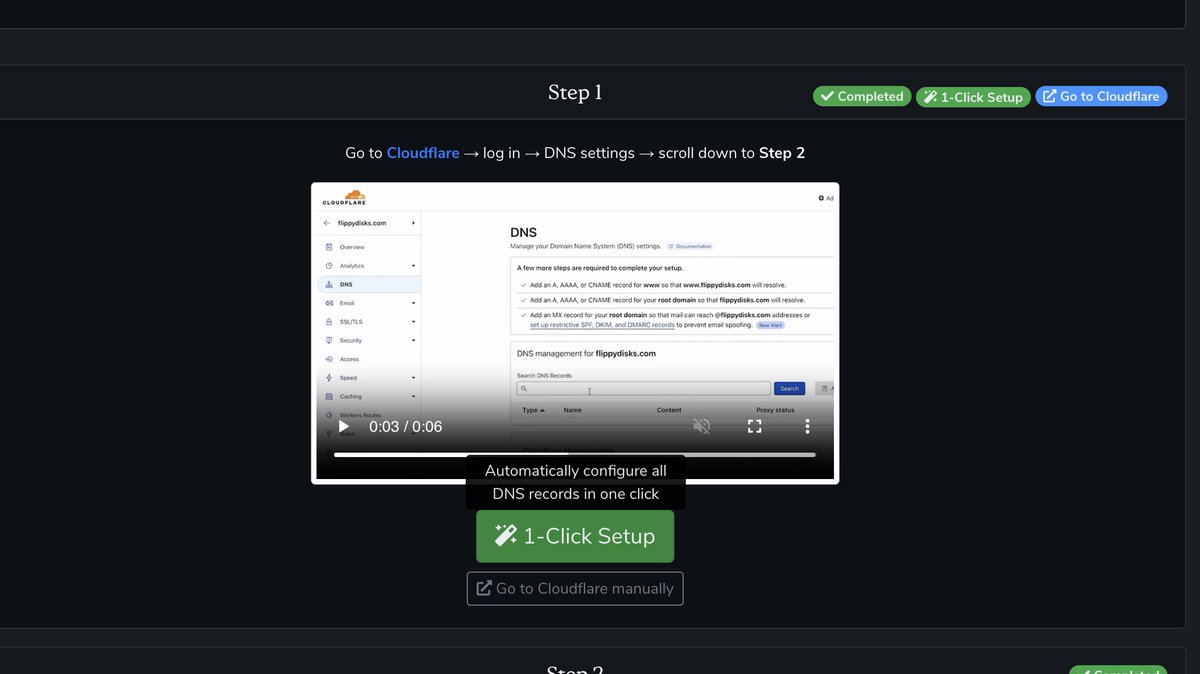Expand the Speed arrow in the video sidebar

[413, 378]
